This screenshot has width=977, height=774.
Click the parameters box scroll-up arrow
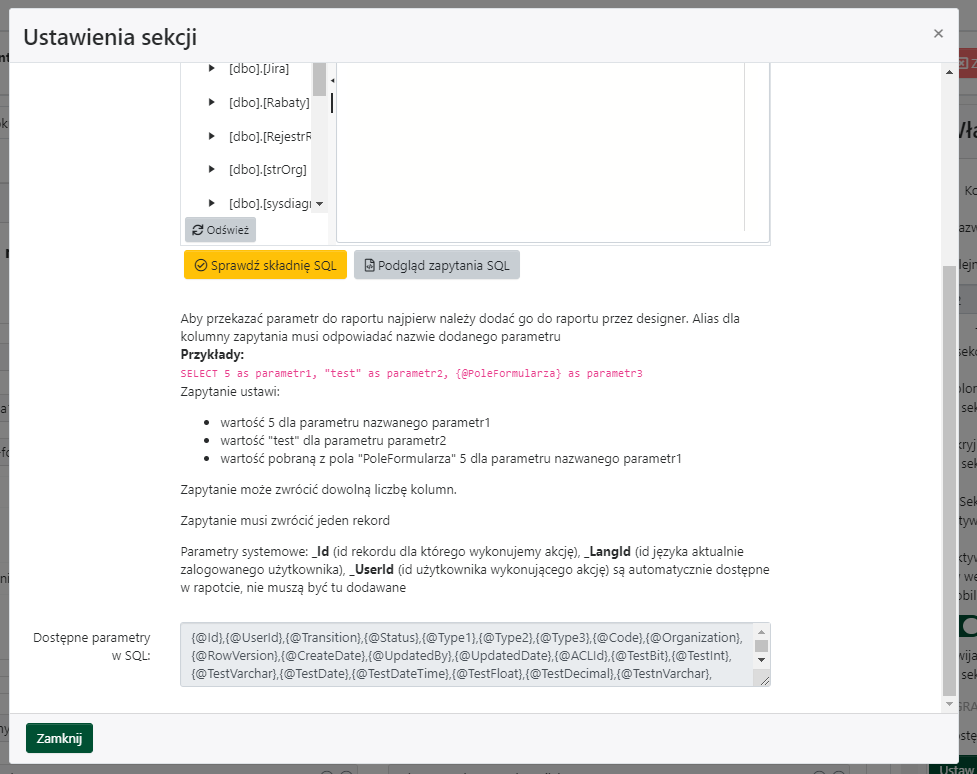click(761, 631)
